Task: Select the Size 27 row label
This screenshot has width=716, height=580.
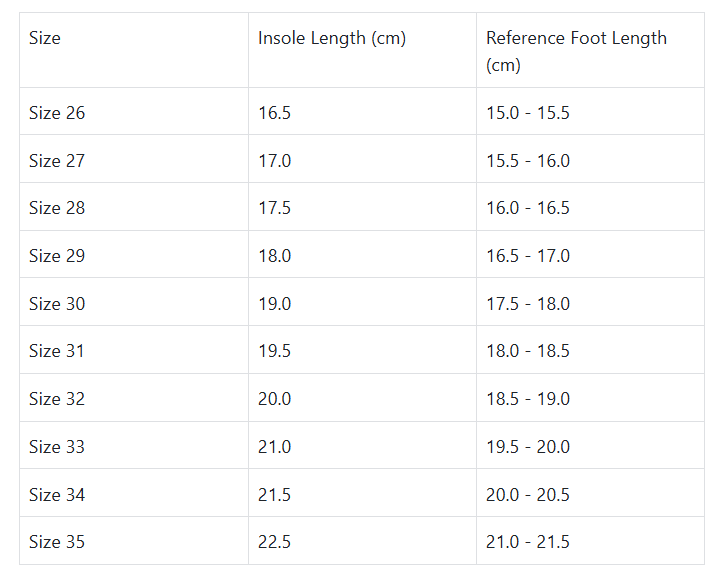Action: coord(57,161)
